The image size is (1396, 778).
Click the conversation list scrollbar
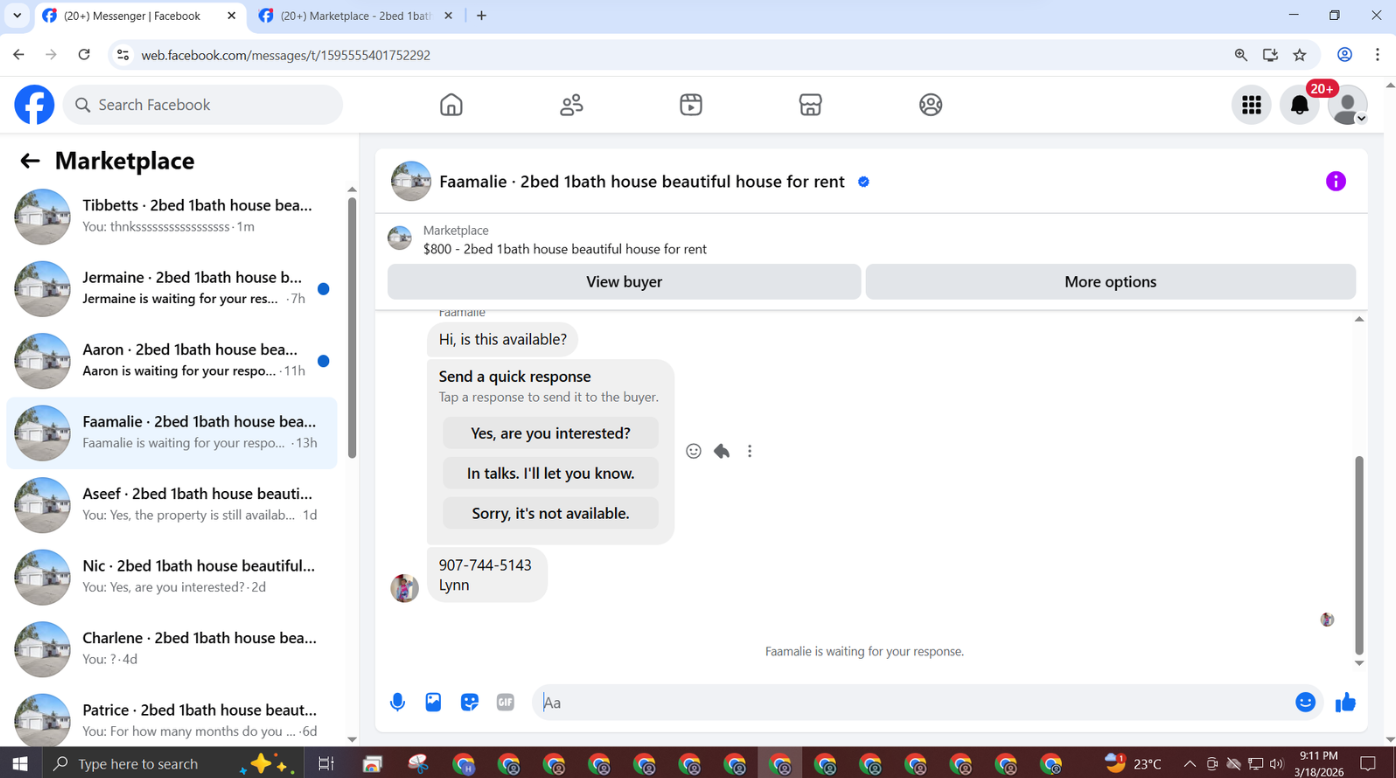pos(352,328)
